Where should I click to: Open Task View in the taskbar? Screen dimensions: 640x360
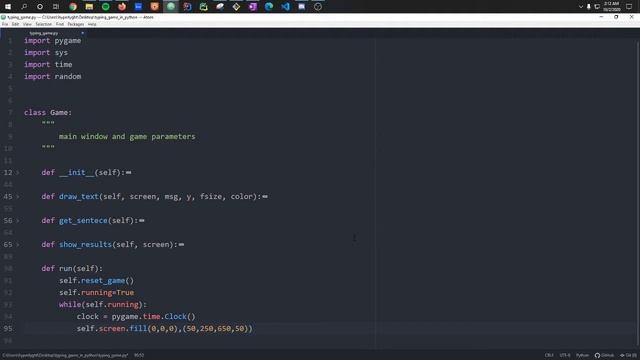coord(56,7)
